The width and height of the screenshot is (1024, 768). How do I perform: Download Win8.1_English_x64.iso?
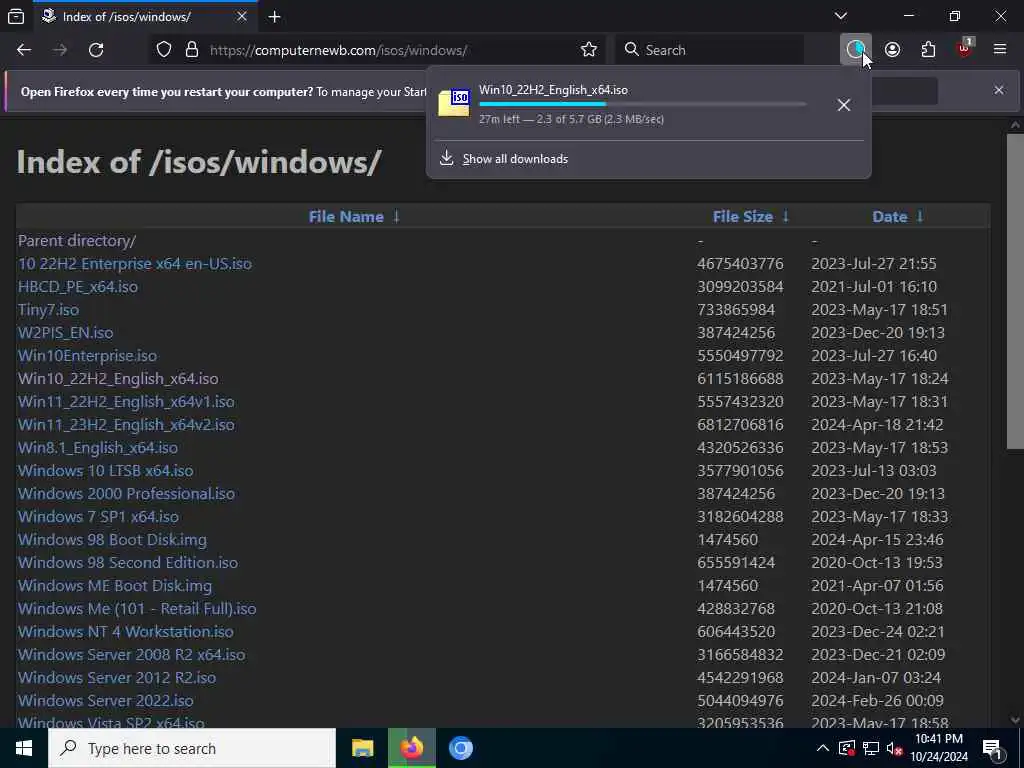pos(98,447)
